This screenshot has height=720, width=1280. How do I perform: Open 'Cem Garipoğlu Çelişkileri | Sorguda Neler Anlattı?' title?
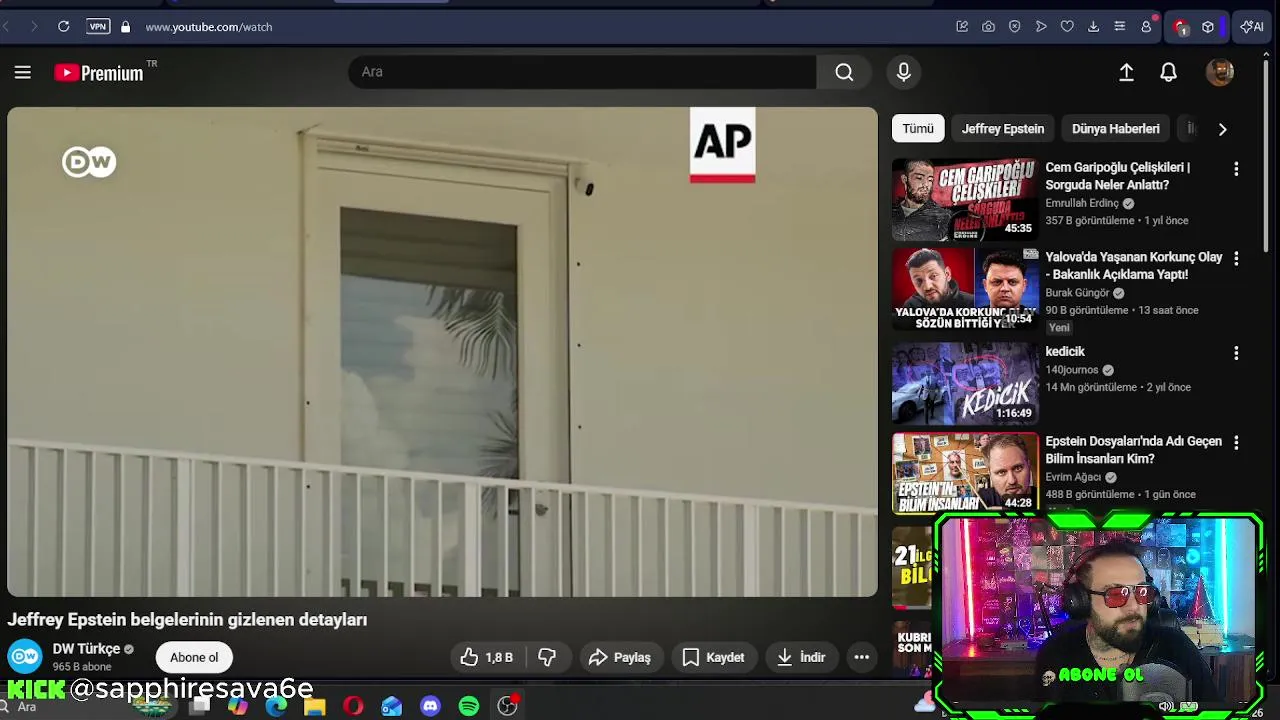[x=1117, y=176]
